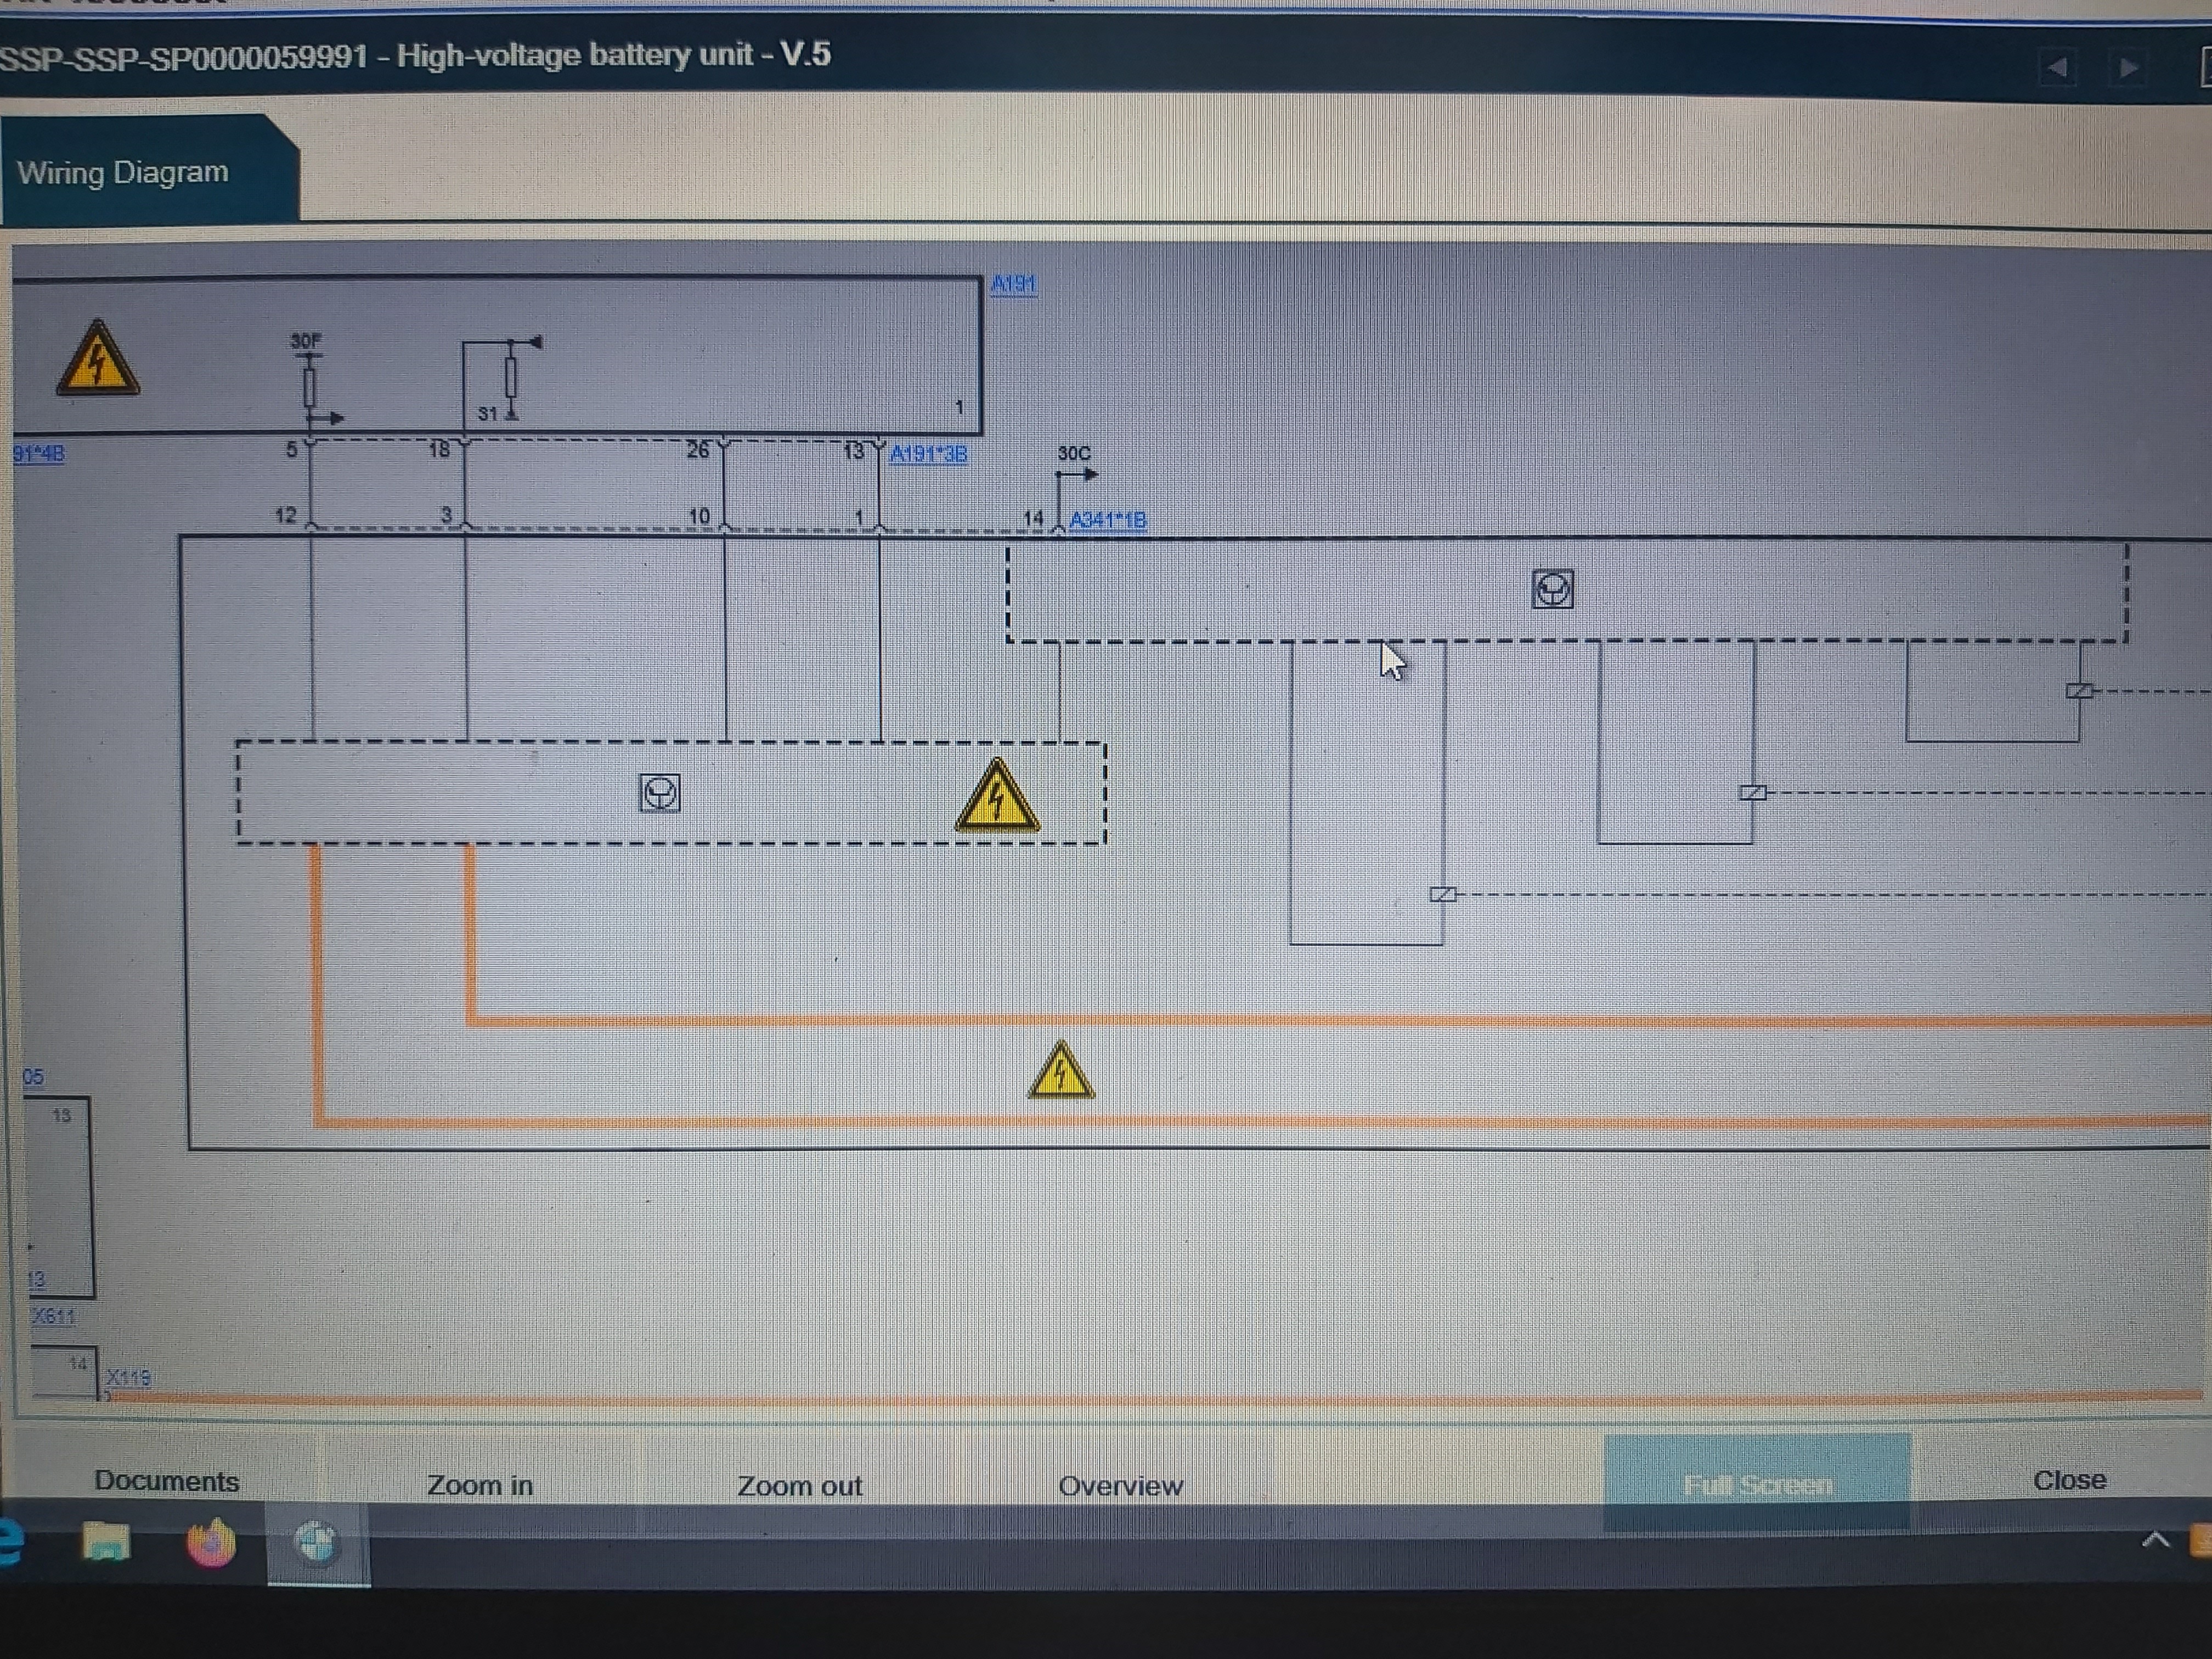Open the Overview view
Viewport: 2212px width, 1659px height.
click(x=1120, y=1486)
